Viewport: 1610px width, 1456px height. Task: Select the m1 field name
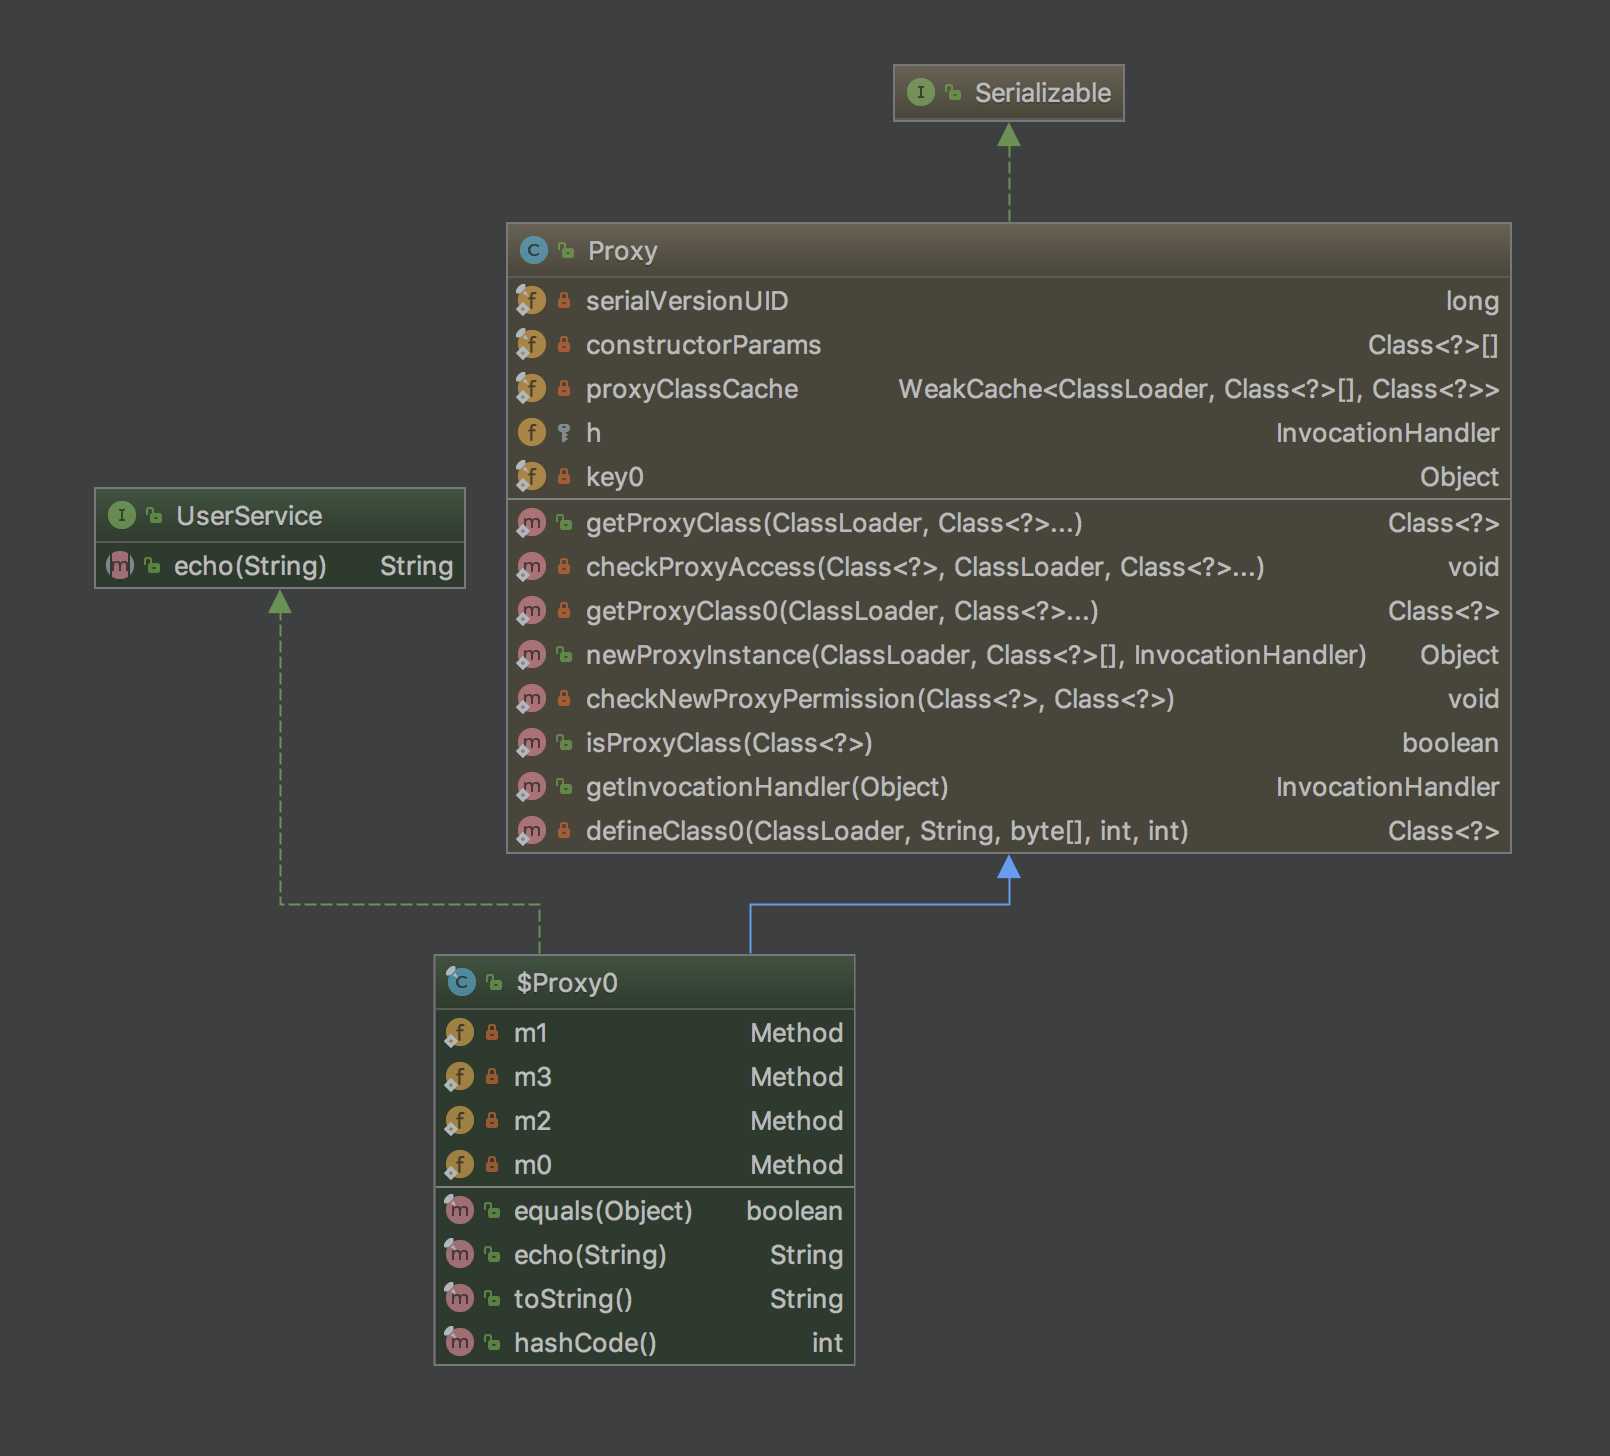point(530,1033)
